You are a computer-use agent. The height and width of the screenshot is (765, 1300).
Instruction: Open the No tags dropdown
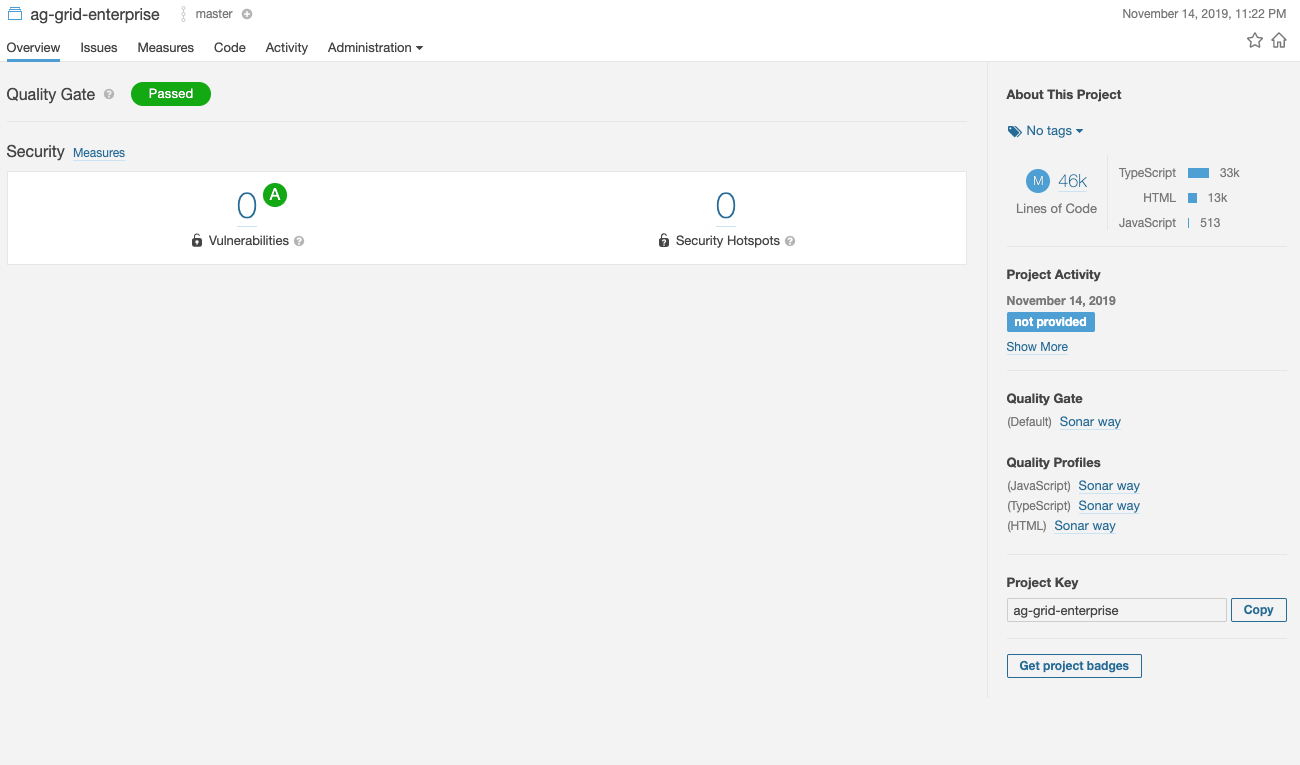(1054, 131)
